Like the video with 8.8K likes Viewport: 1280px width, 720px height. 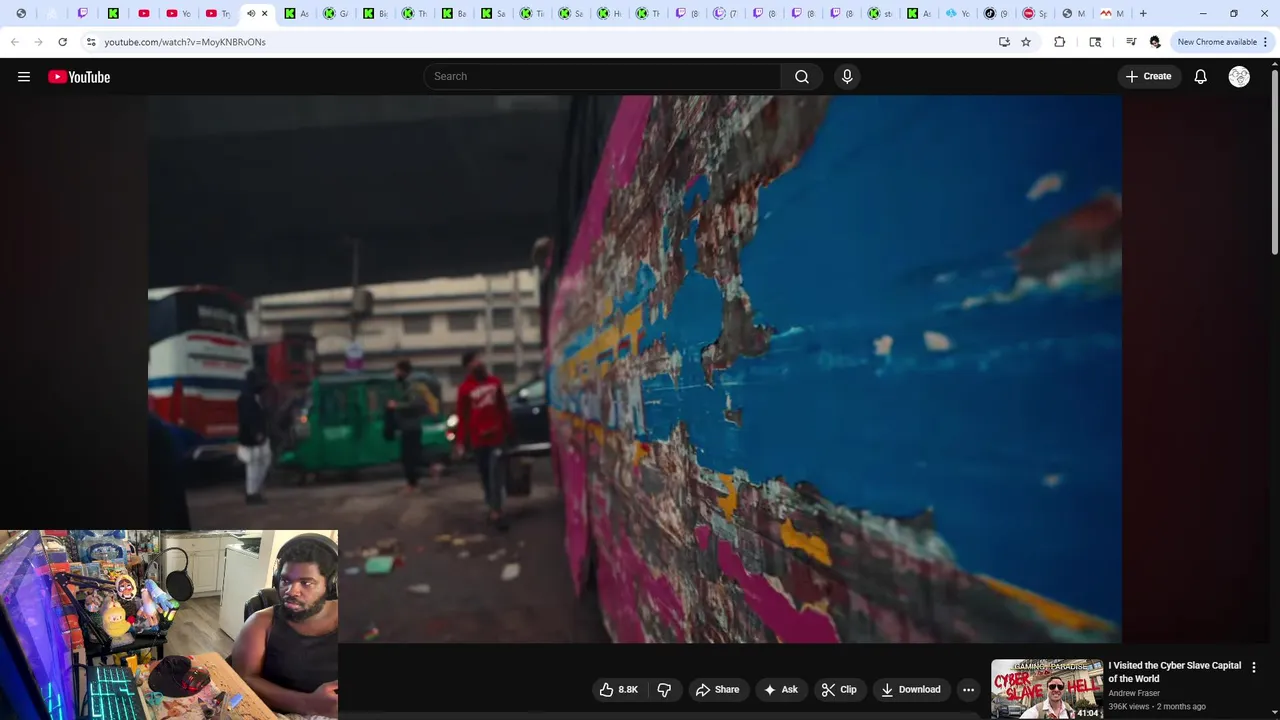tap(619, 690)
